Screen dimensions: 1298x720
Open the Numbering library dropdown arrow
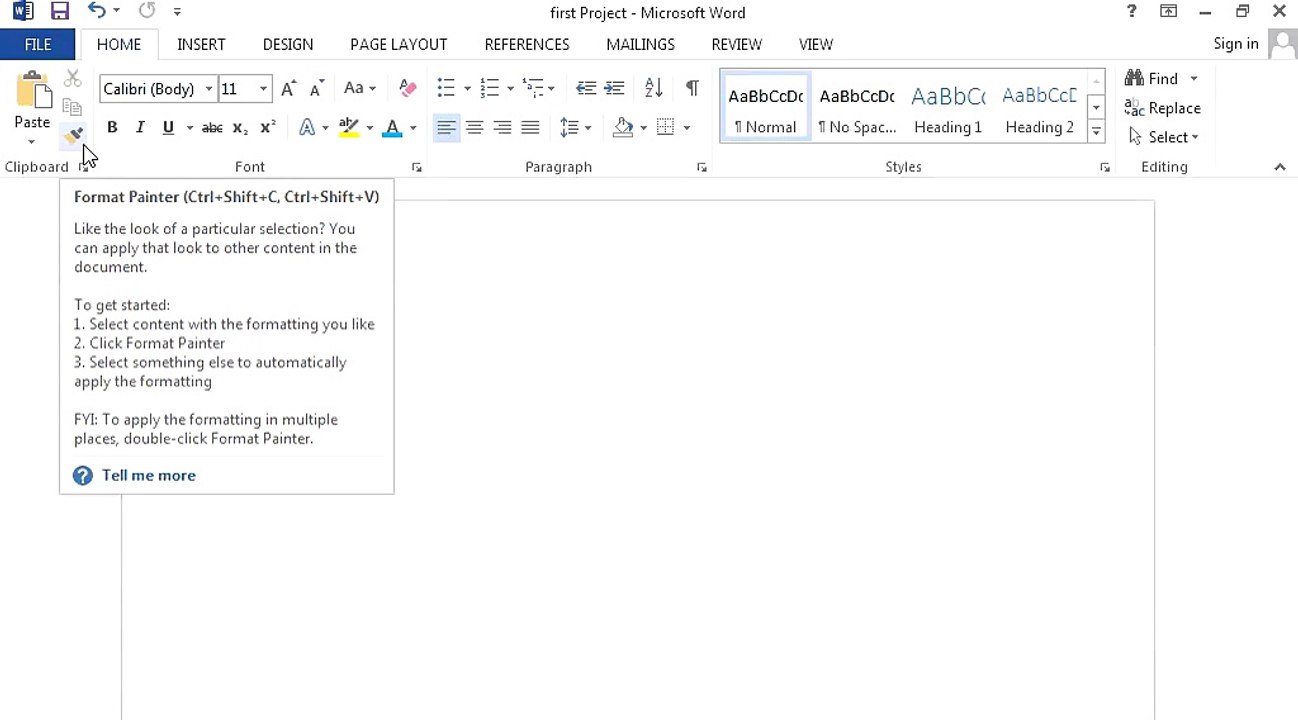tap(510, 88)
